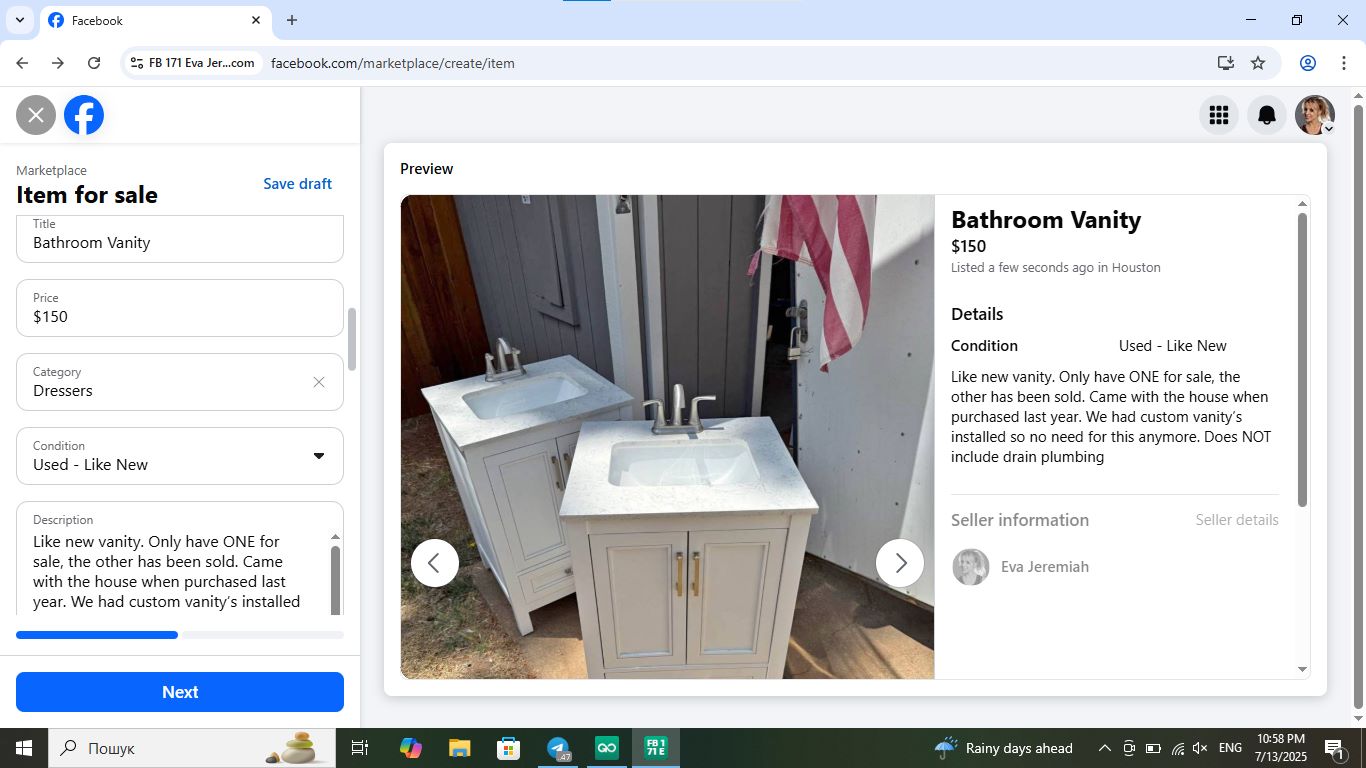Close the Marketplace listing form
The image size is (1366, 768).
(x=36, y=115)
